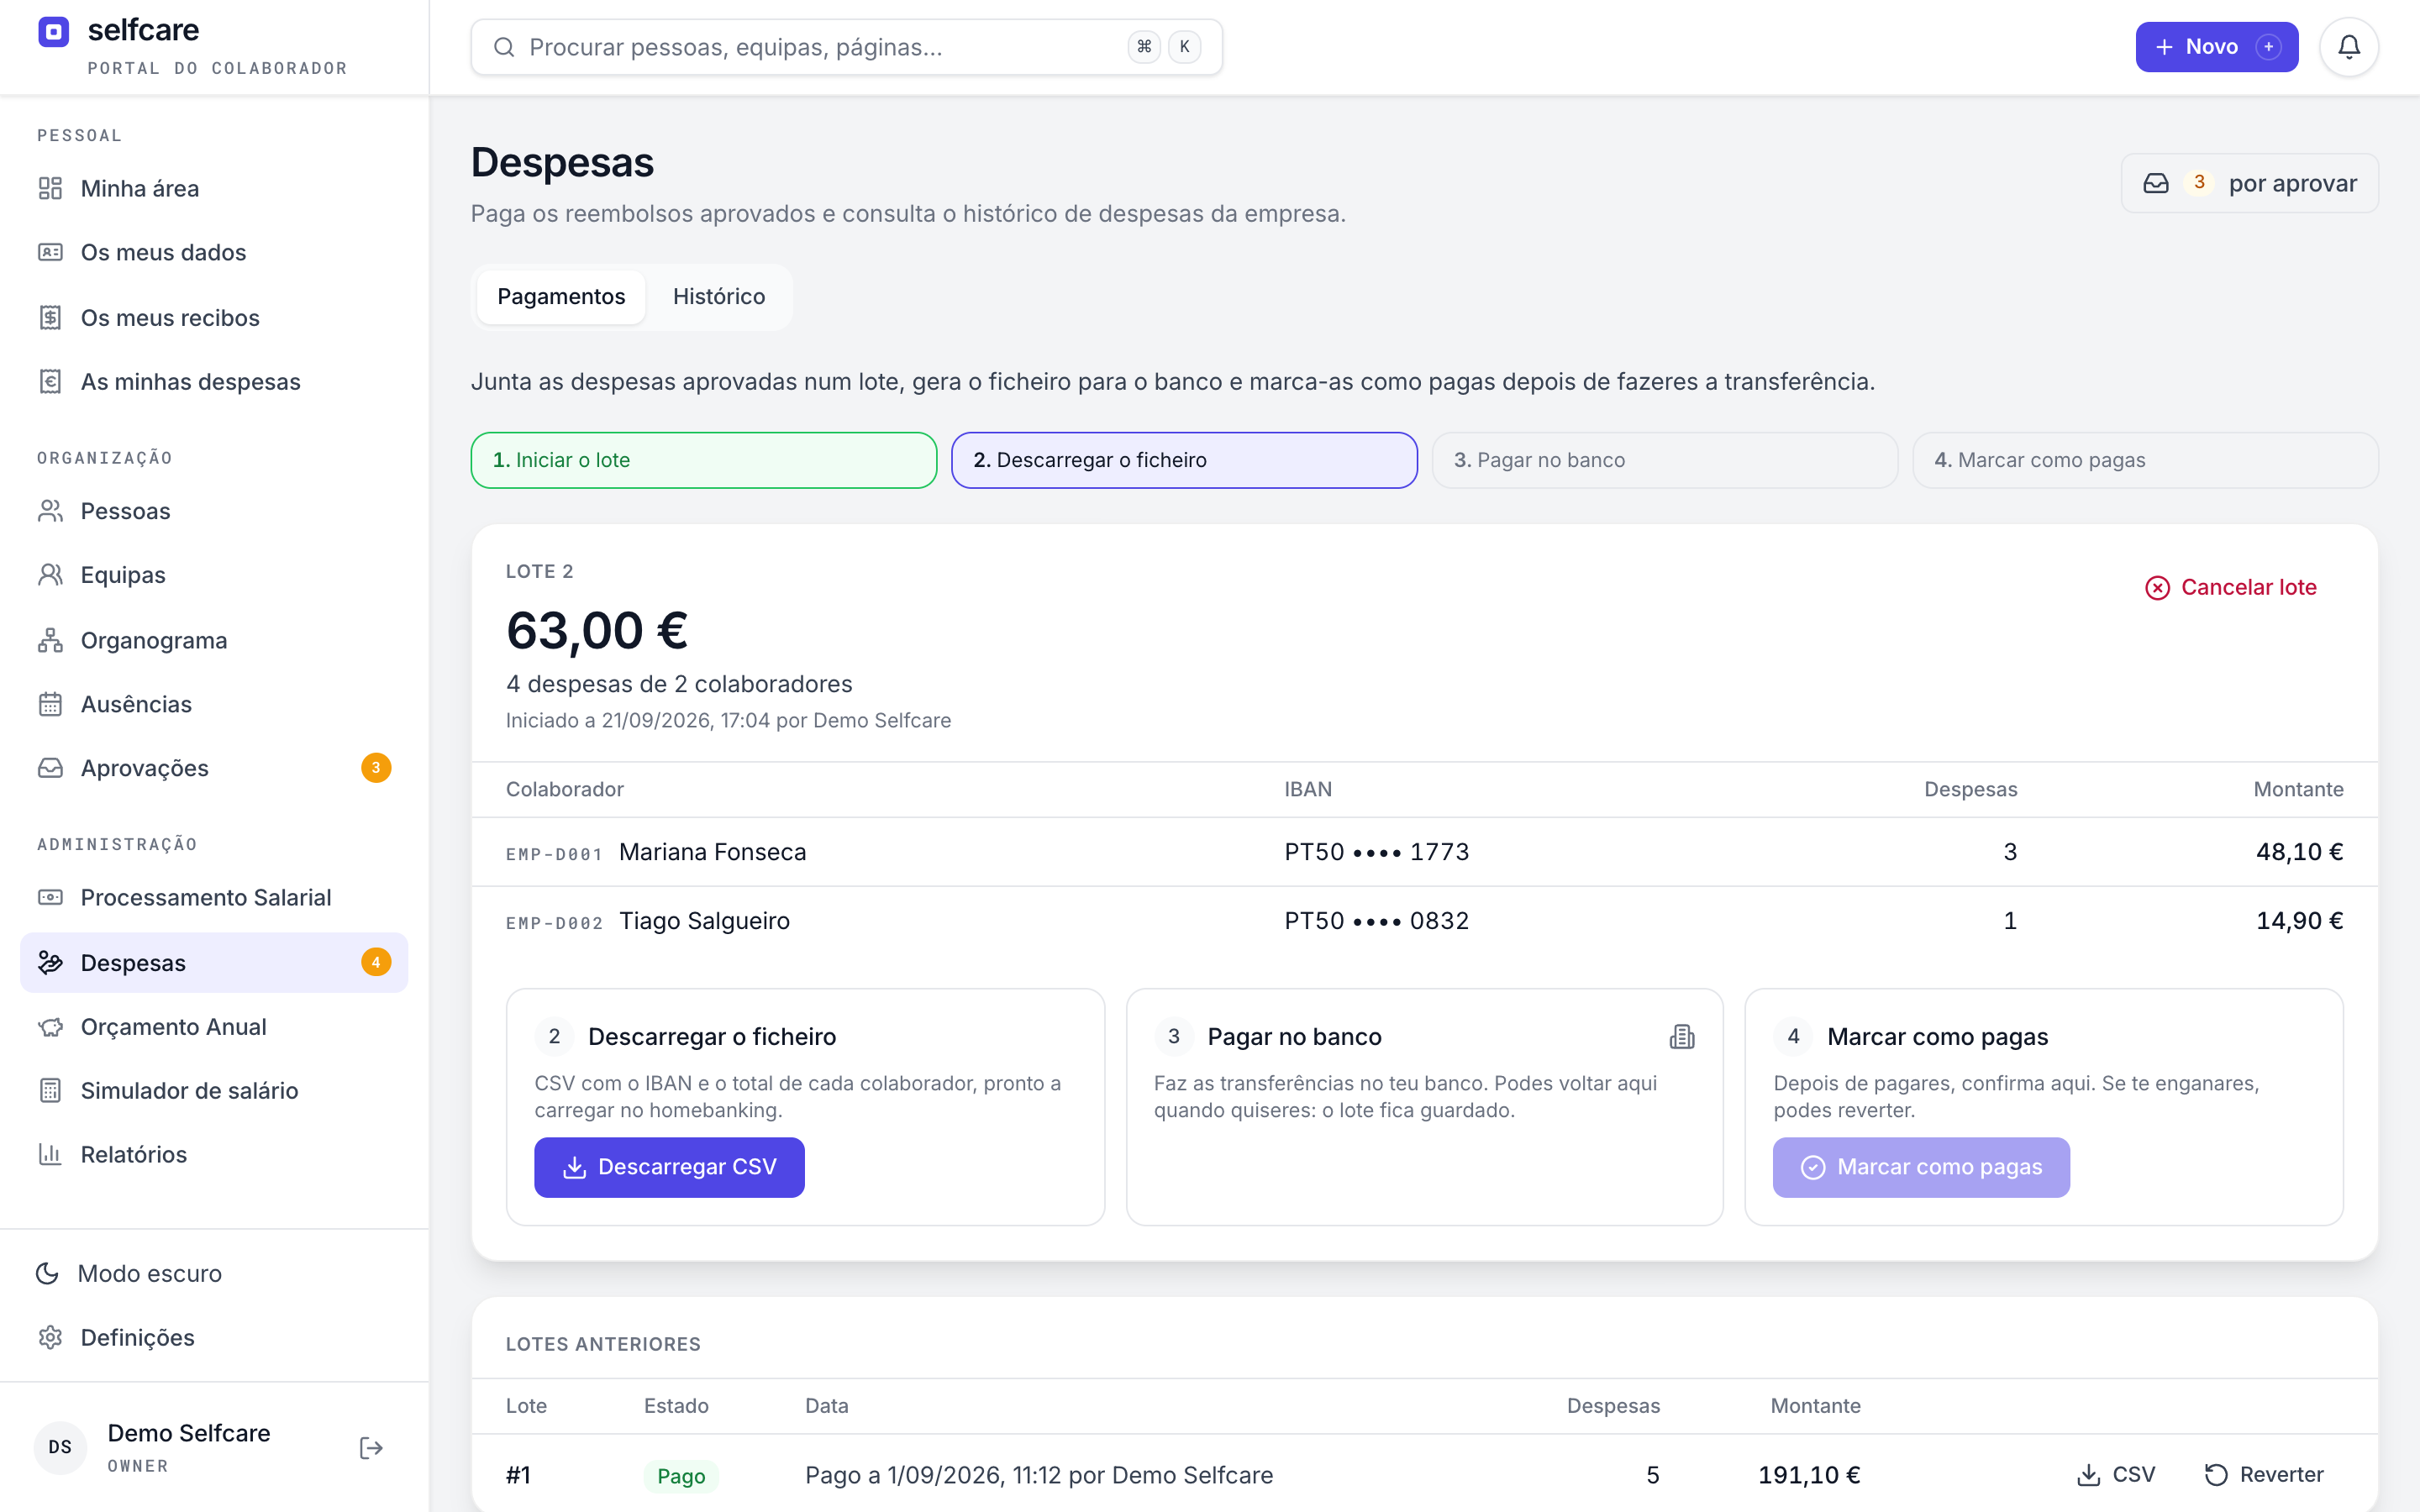The image size is (2420, 1512).
Task: Open Aprovações in the sidebar
Action: (x=214, y=768)
